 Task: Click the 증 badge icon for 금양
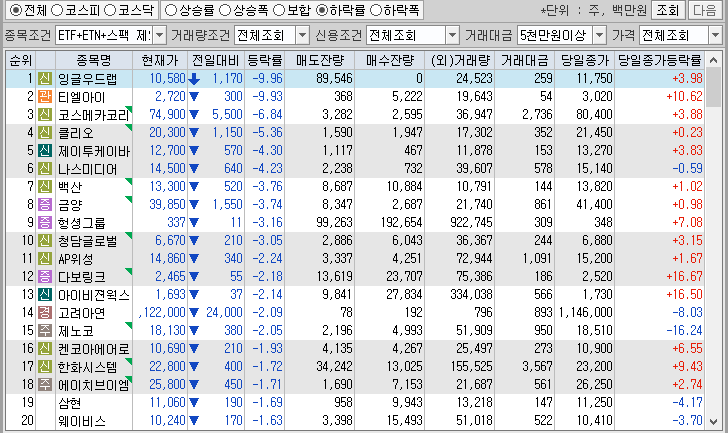click(45, 205)
